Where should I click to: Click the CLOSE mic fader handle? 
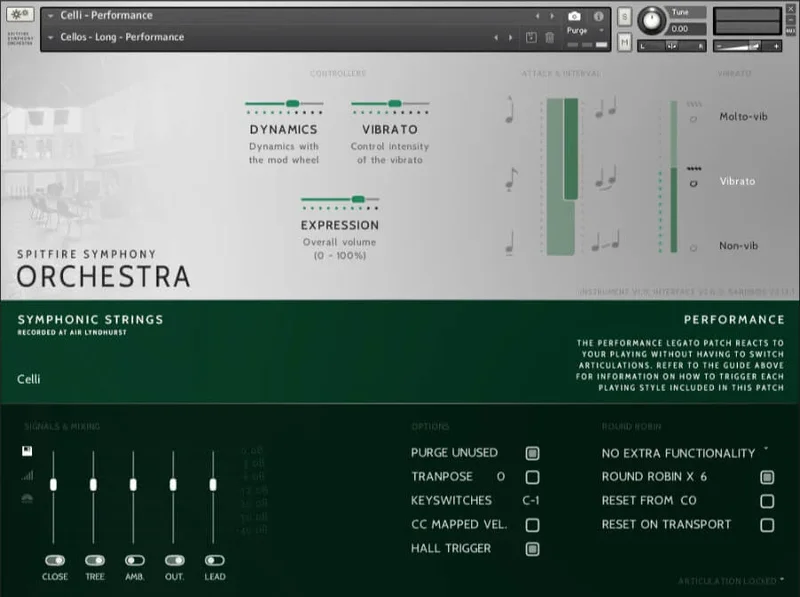pyautogui.click(x=54, y=485)
